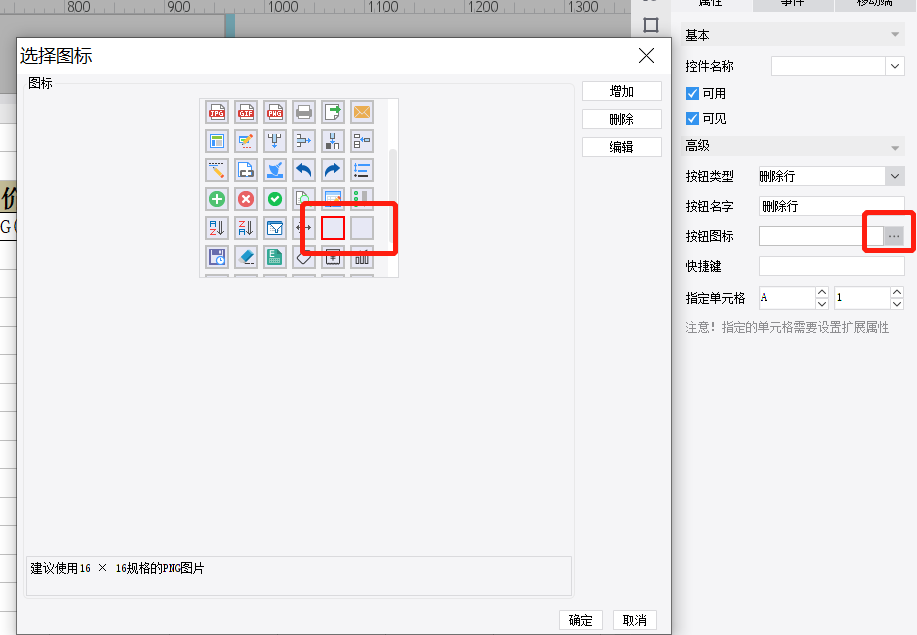Select the edit form icon with orange pencil
Image resolution: width=917 pixels, height=635 pixels.
click(246, 141)
